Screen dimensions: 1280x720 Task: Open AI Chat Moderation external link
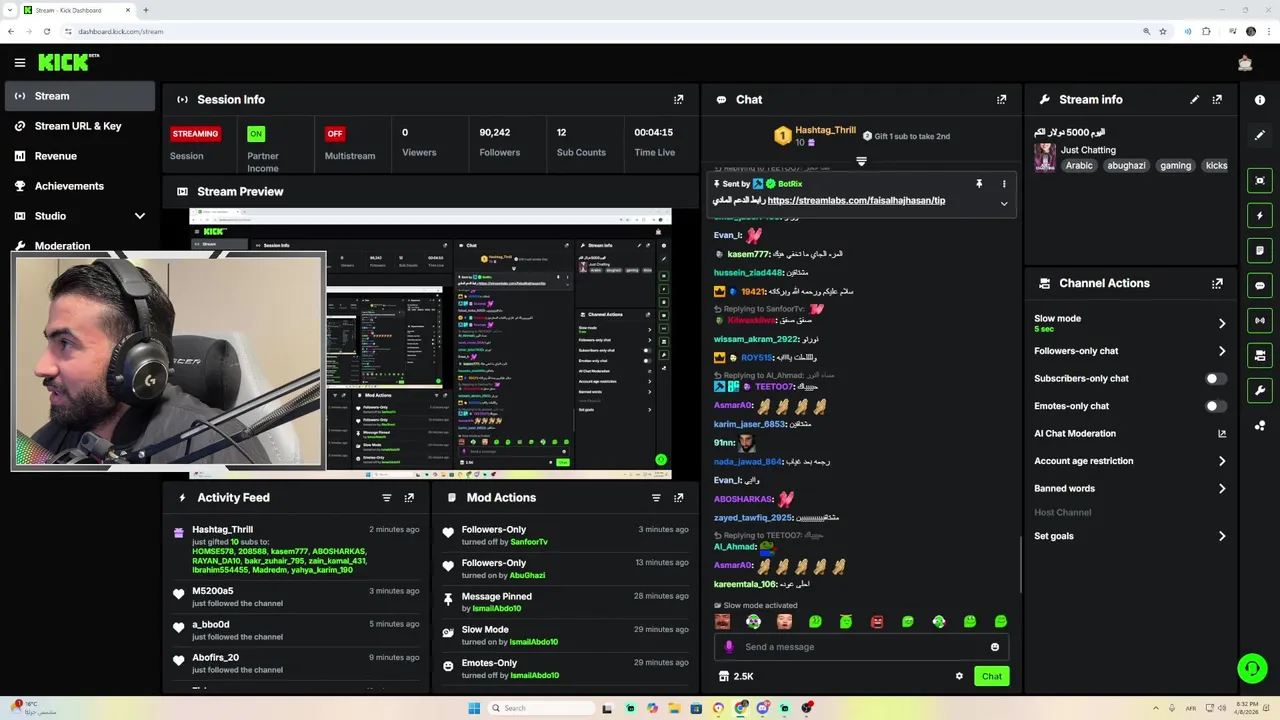[x=1221, y=434]
